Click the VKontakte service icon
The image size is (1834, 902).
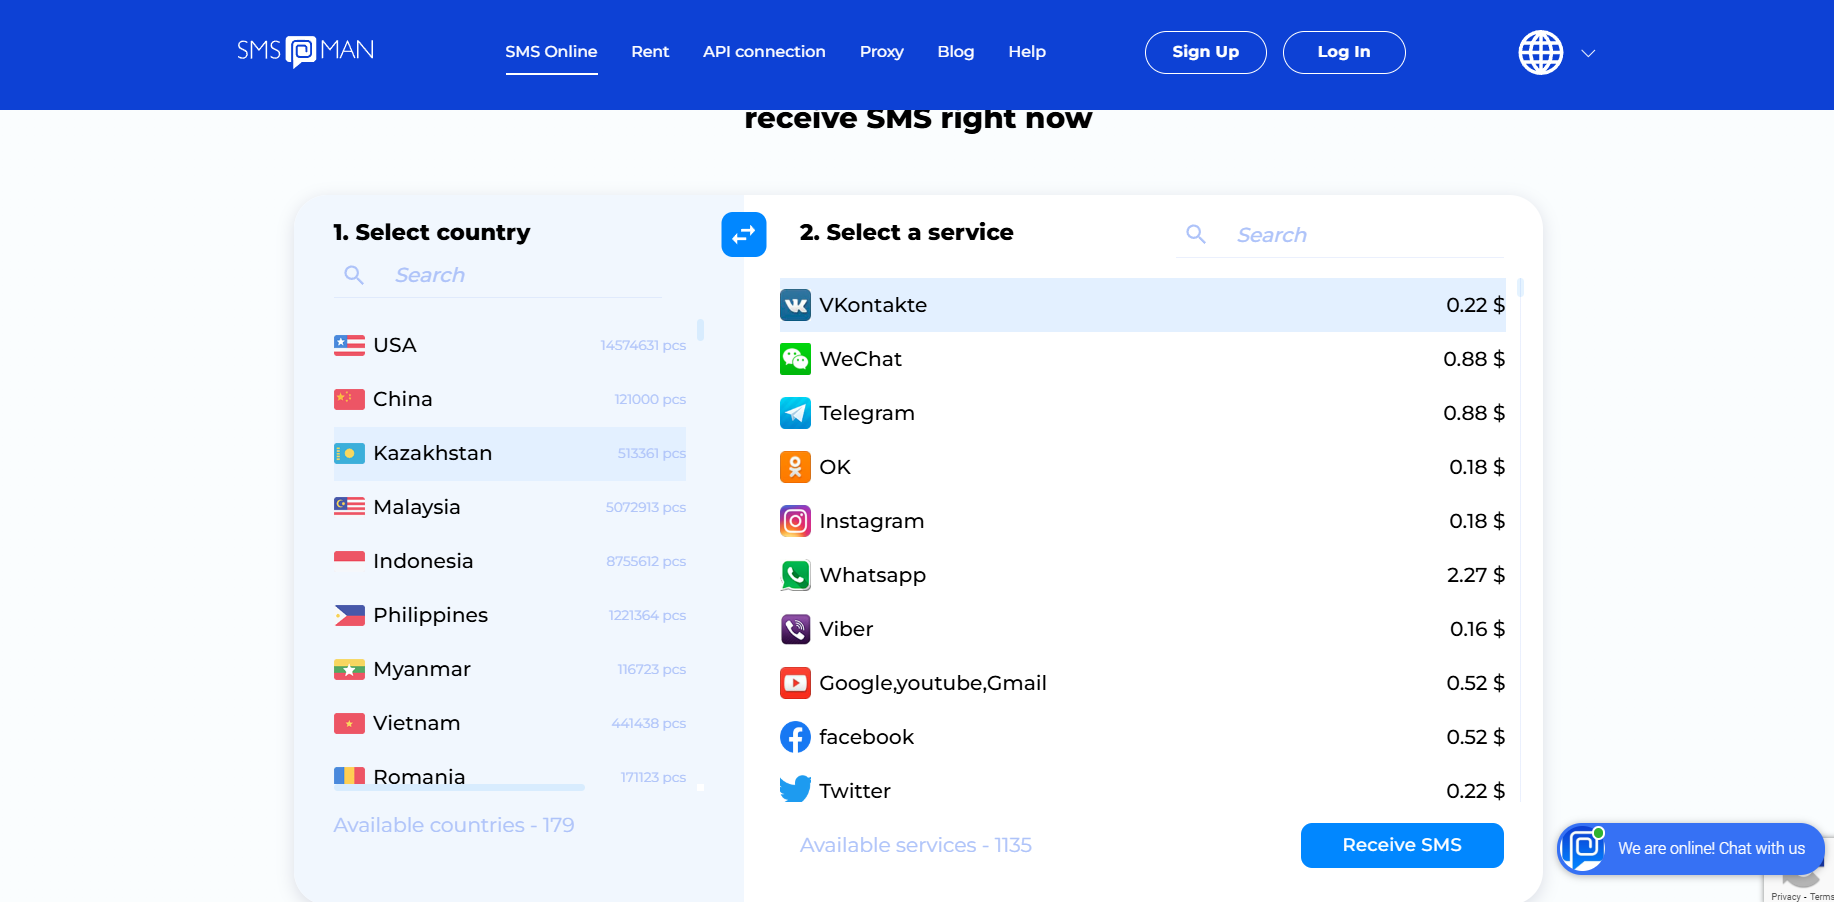tap(796, 305)
